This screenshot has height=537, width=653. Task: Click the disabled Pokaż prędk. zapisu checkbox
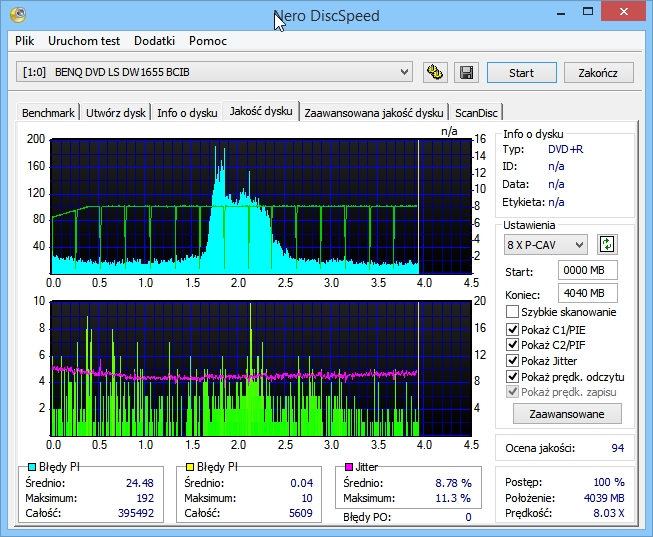[x=512, y=392]
